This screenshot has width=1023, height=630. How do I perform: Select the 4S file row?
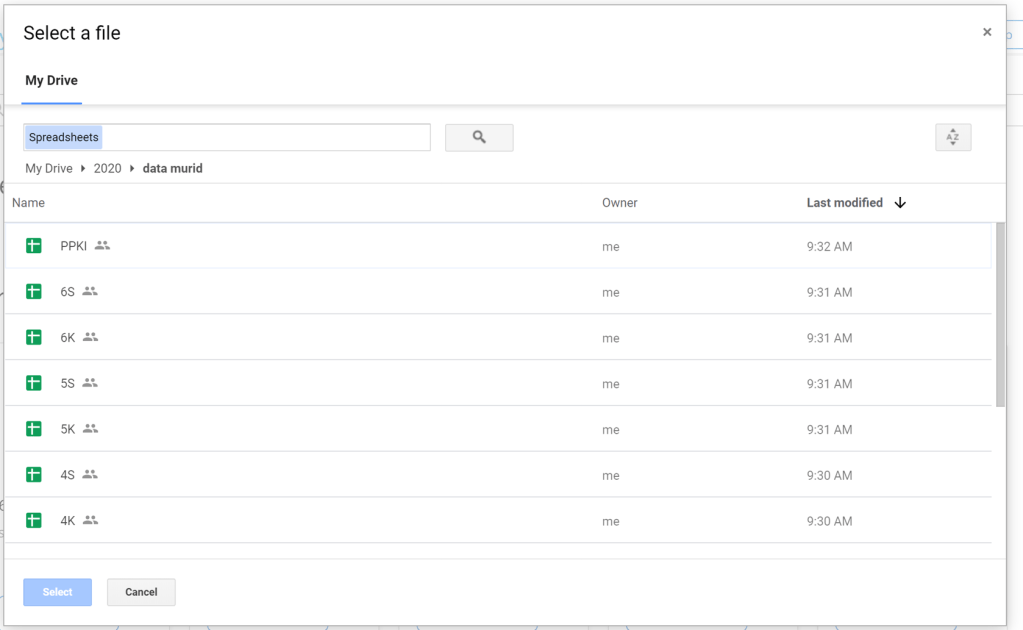pyautogui.click(x=400, y=475)
